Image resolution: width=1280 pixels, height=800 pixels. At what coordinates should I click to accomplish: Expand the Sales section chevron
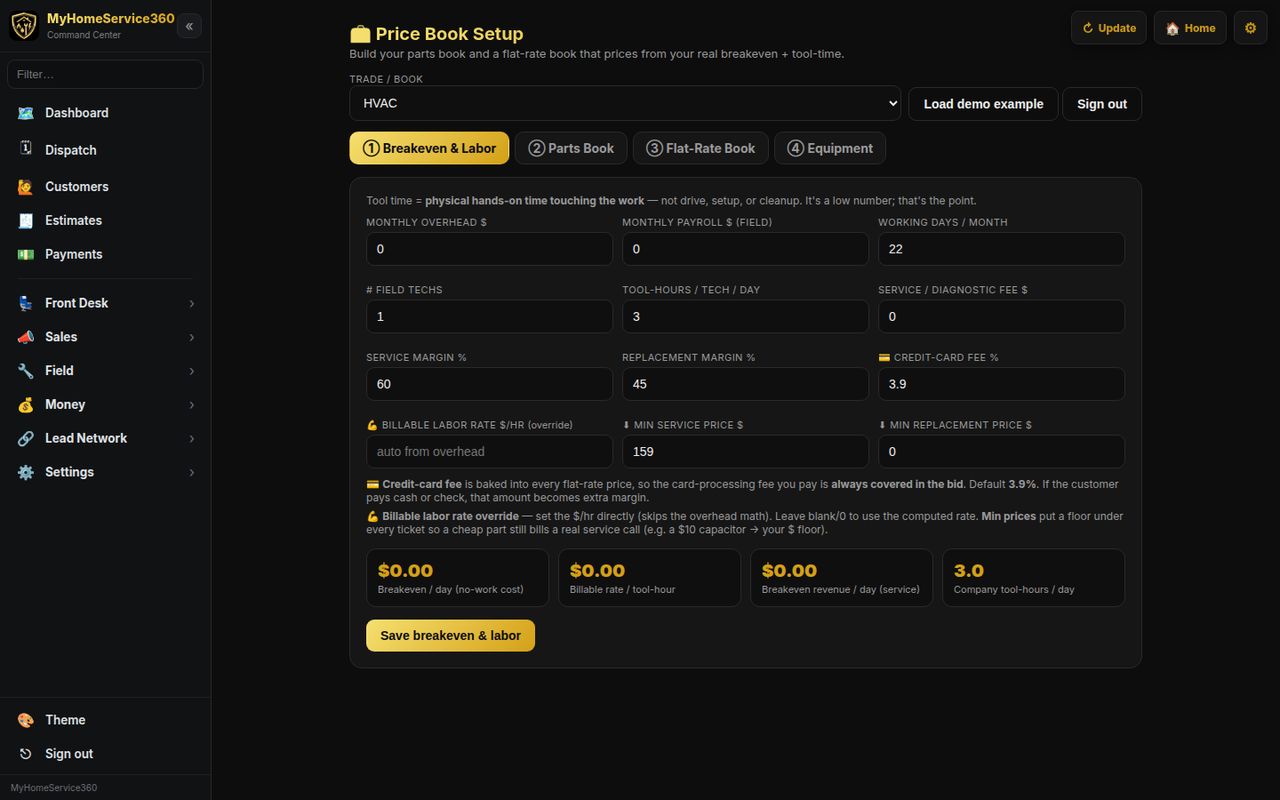pos(191,338)
